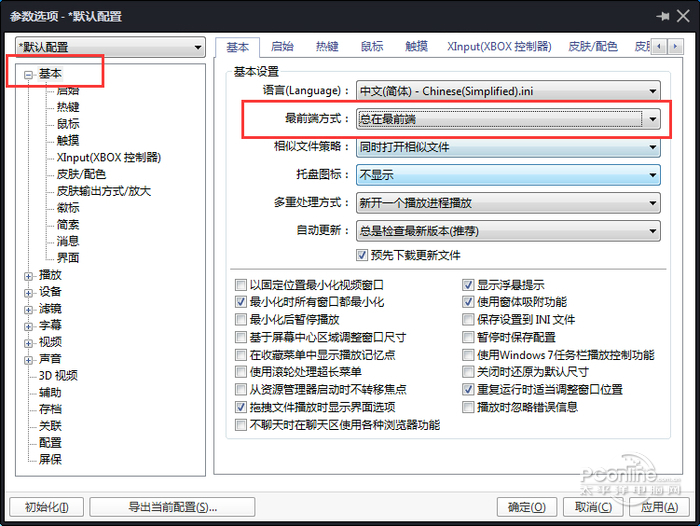Enable 从资源管理器启动时不转移焦点
Screen dimensions: 700x526
pyautogui.click(x=241, y=389)
